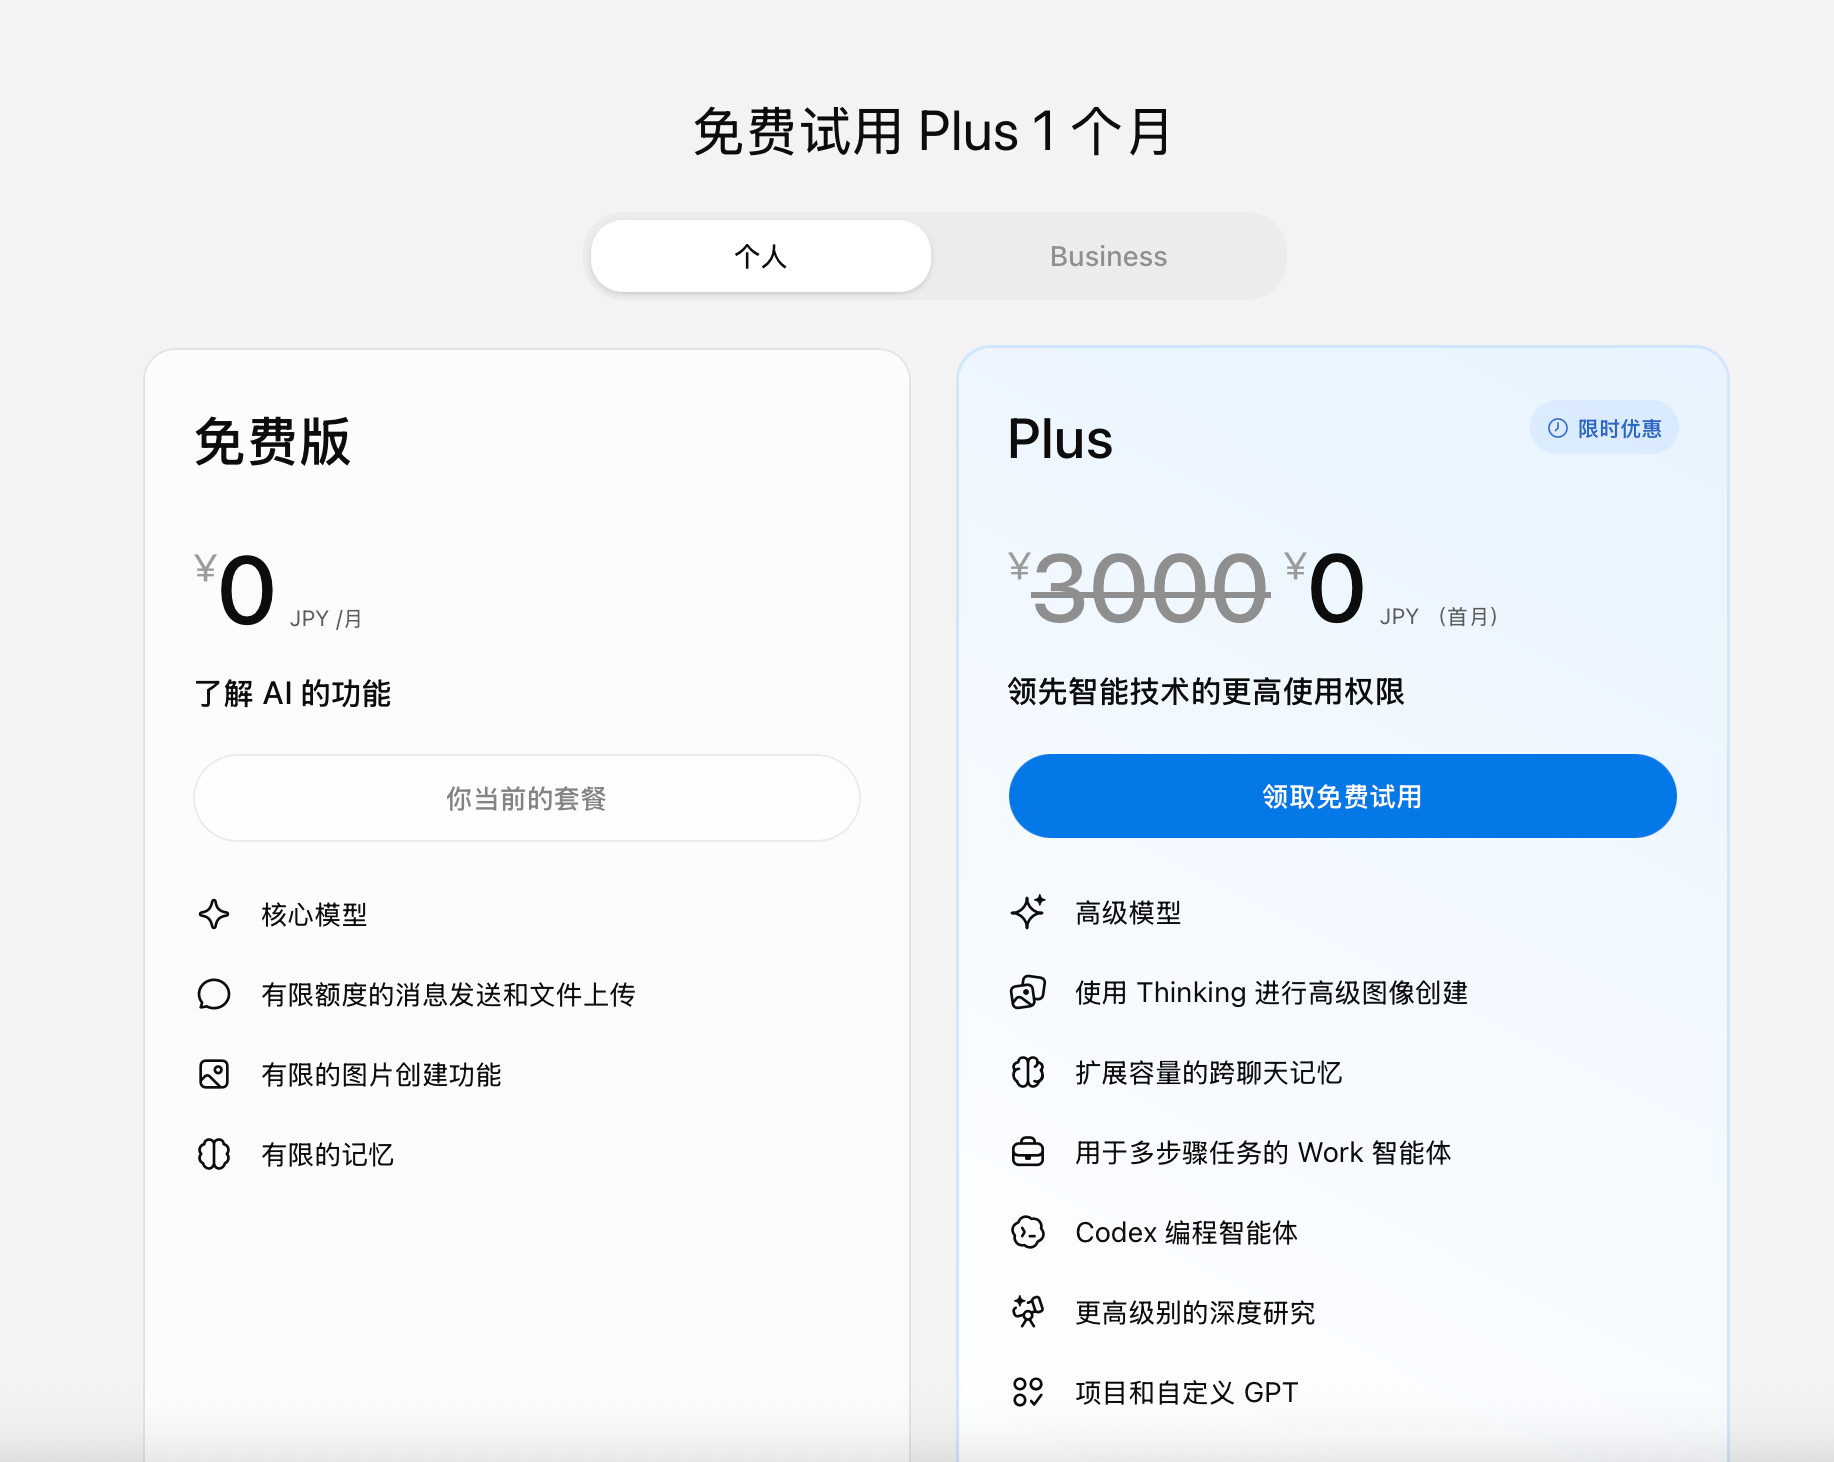Click the briefcase icon beside Work 智能体
Image resolution: width=1834 pixels, height=1462 pixels.
pos(1028,1152)
